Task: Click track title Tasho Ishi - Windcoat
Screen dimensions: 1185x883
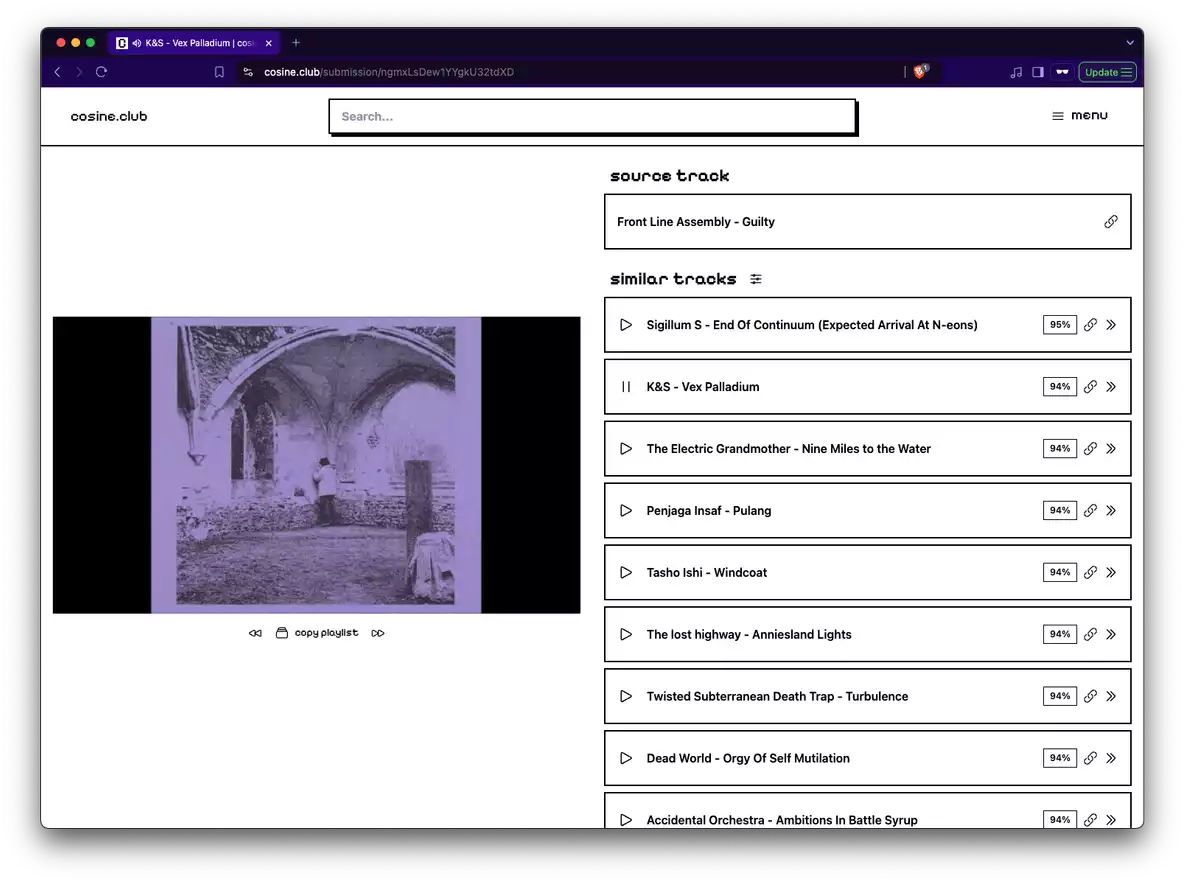Action: click(x=707, y=573)
